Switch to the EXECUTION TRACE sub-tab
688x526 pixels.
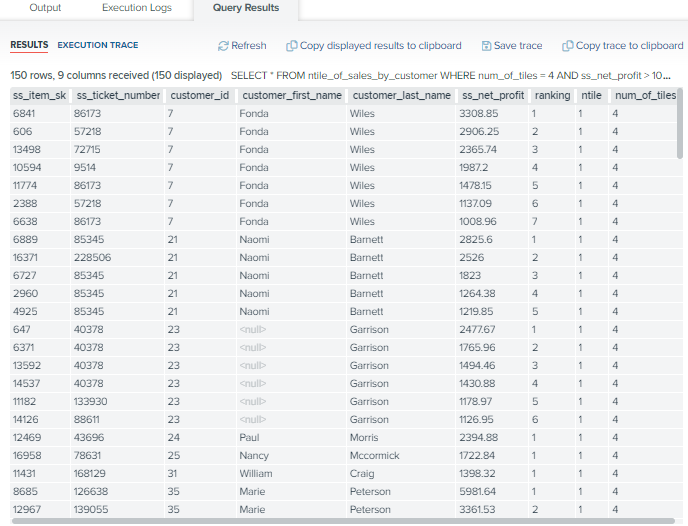(x=98, y=45)
